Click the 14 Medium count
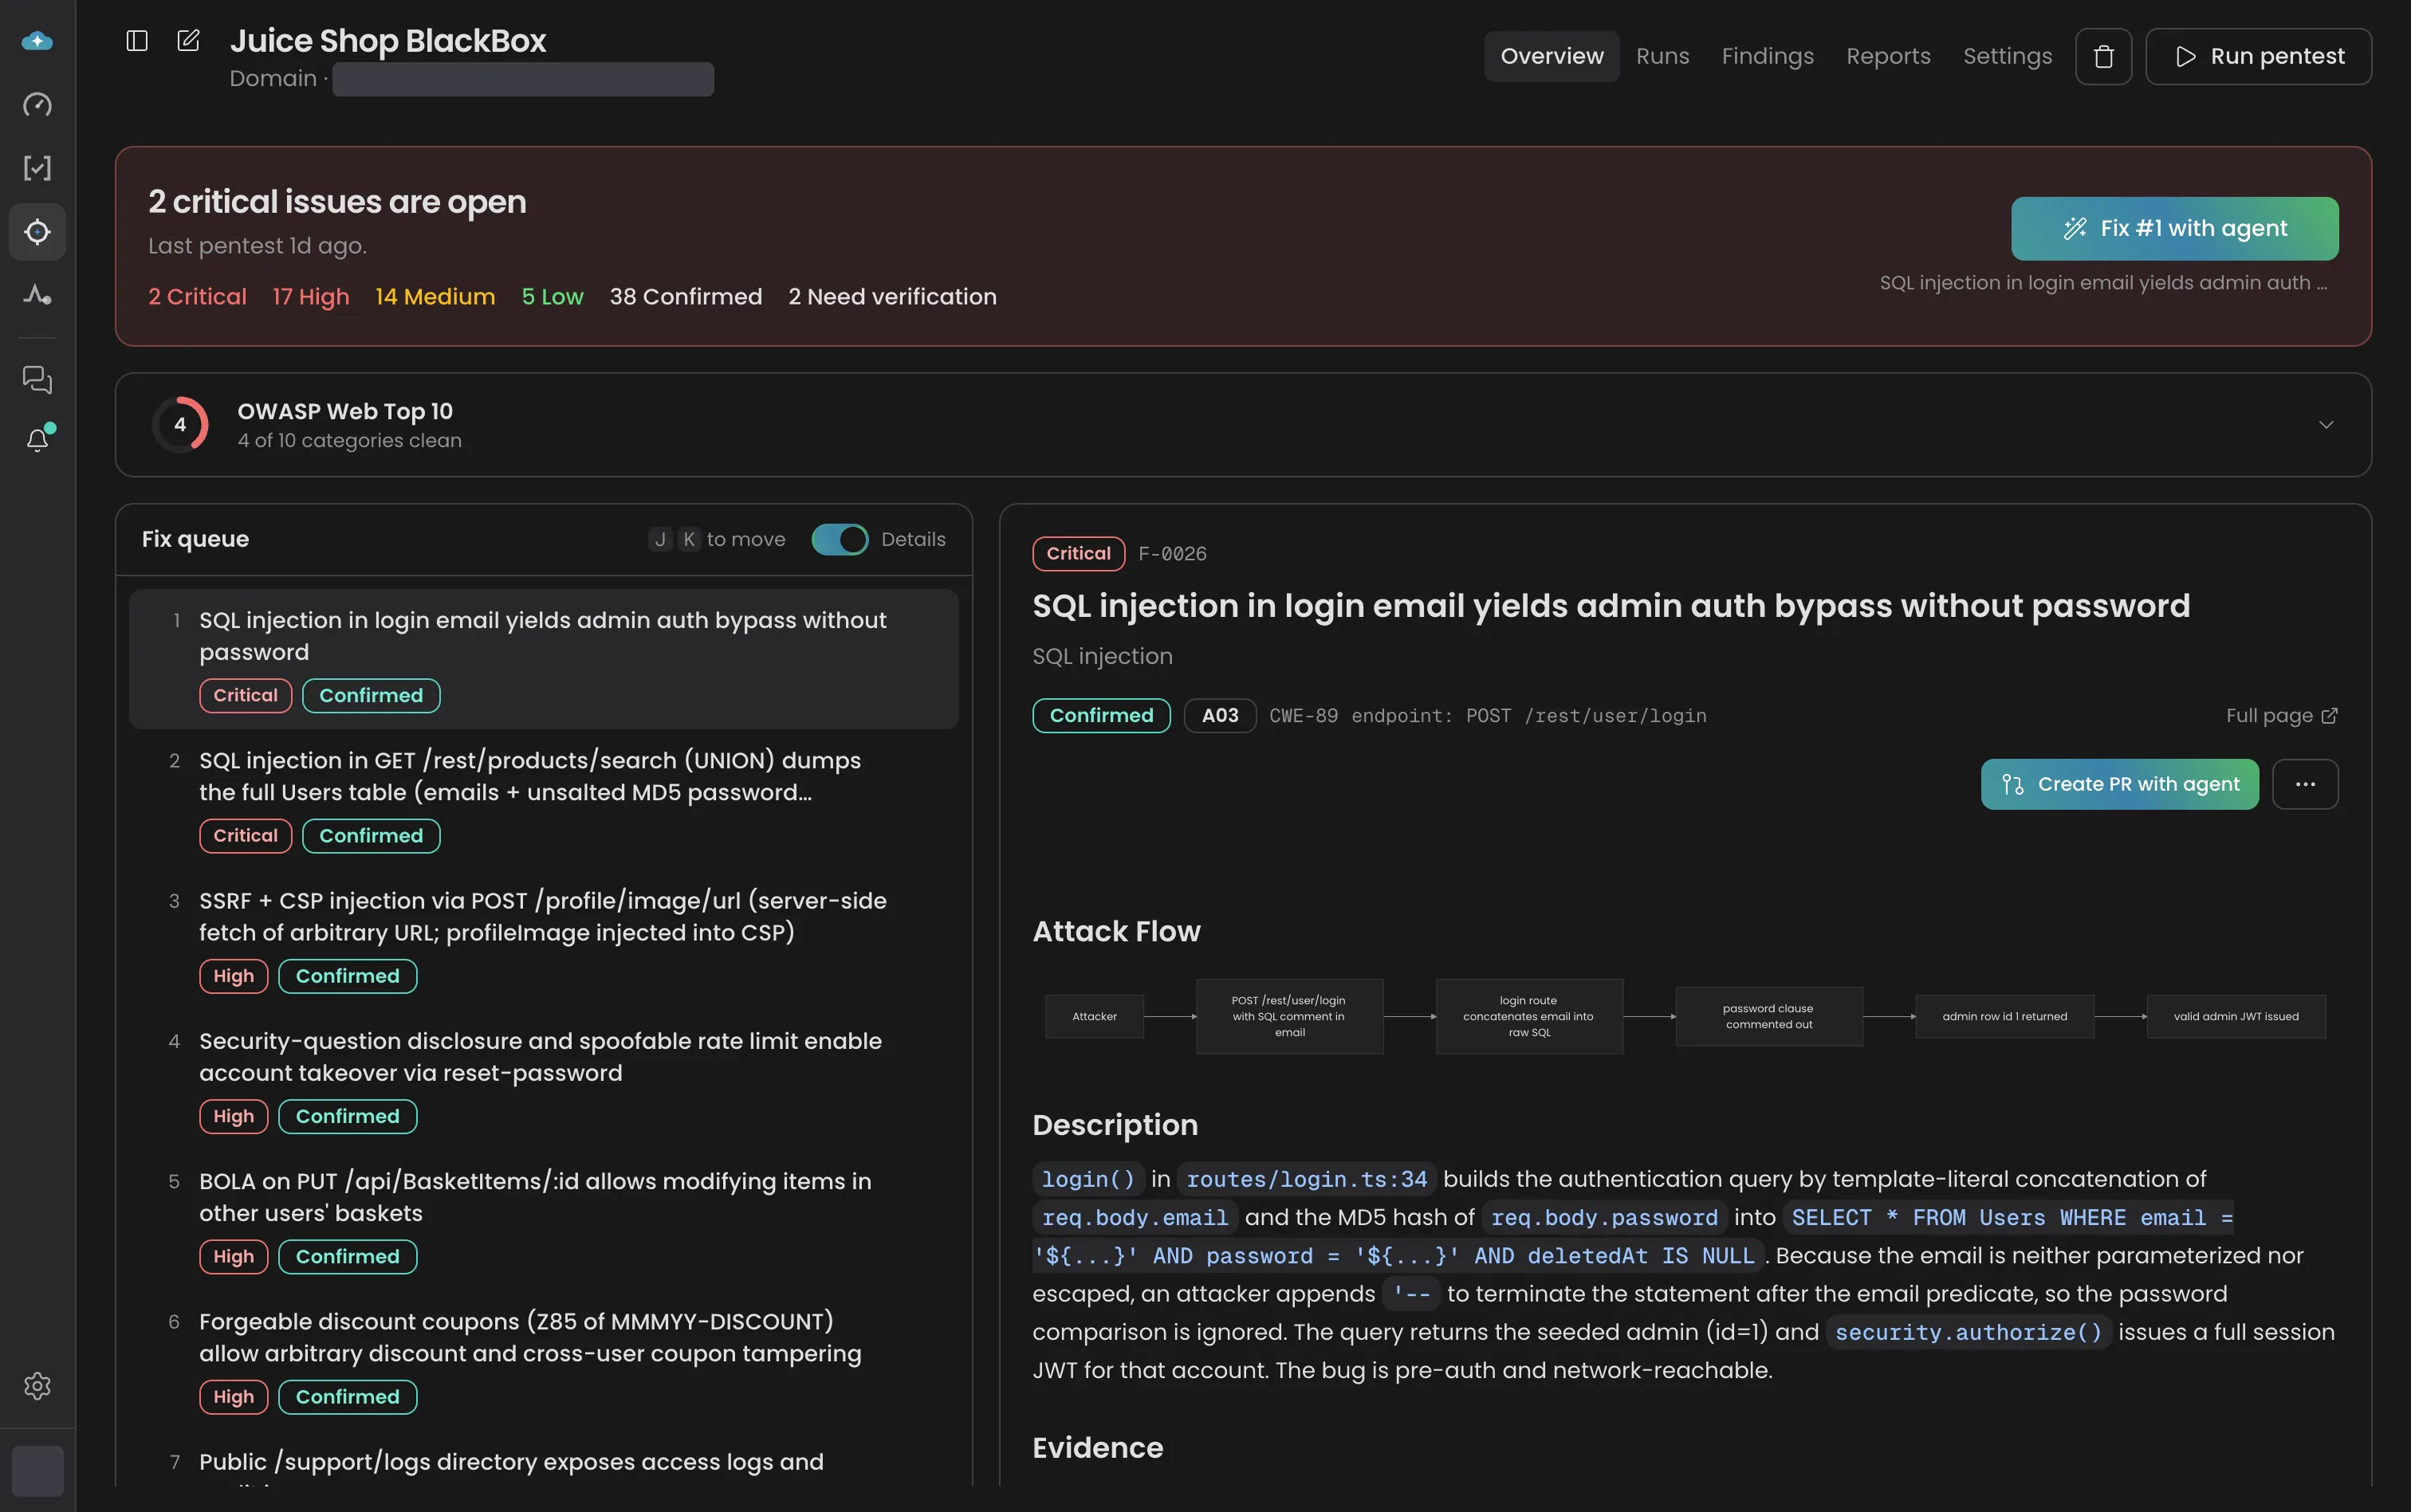 click(x=435, y=297)
